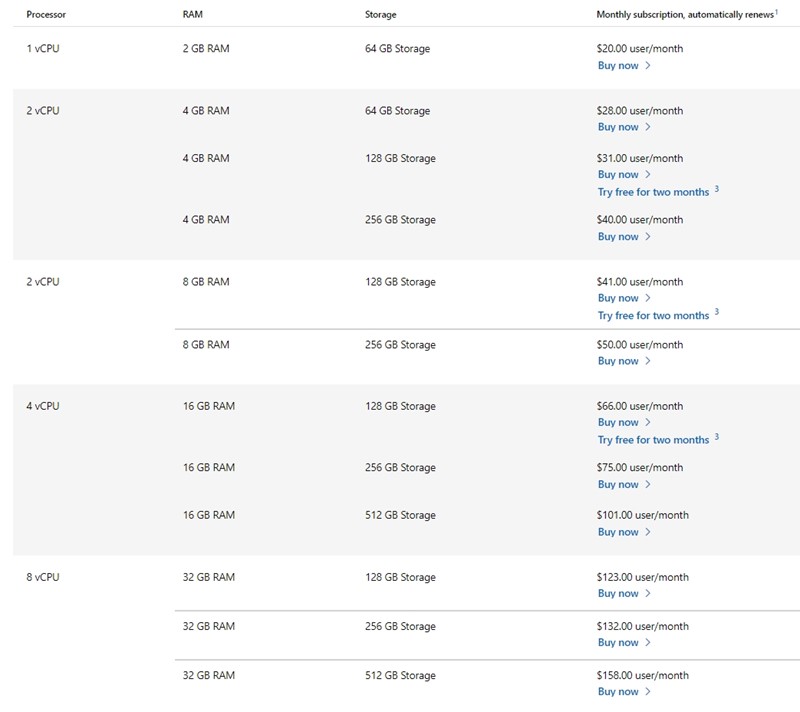
Task: Click Buy now for the $66.00 plan
Action: click(618, 423)
